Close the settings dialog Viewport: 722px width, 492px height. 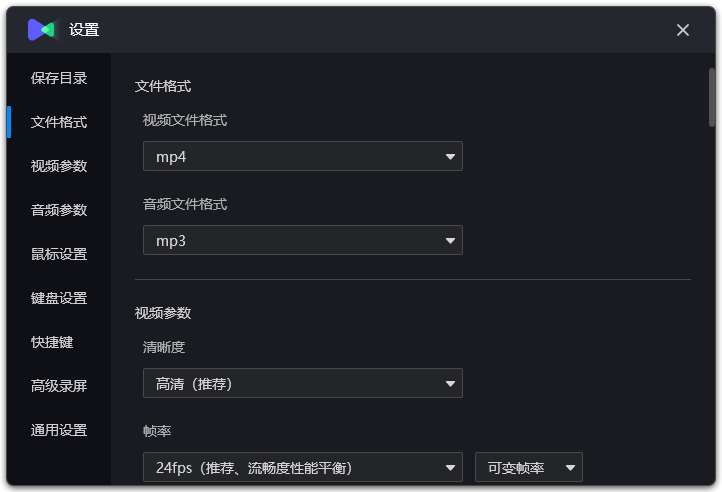(x=683, y=30)
